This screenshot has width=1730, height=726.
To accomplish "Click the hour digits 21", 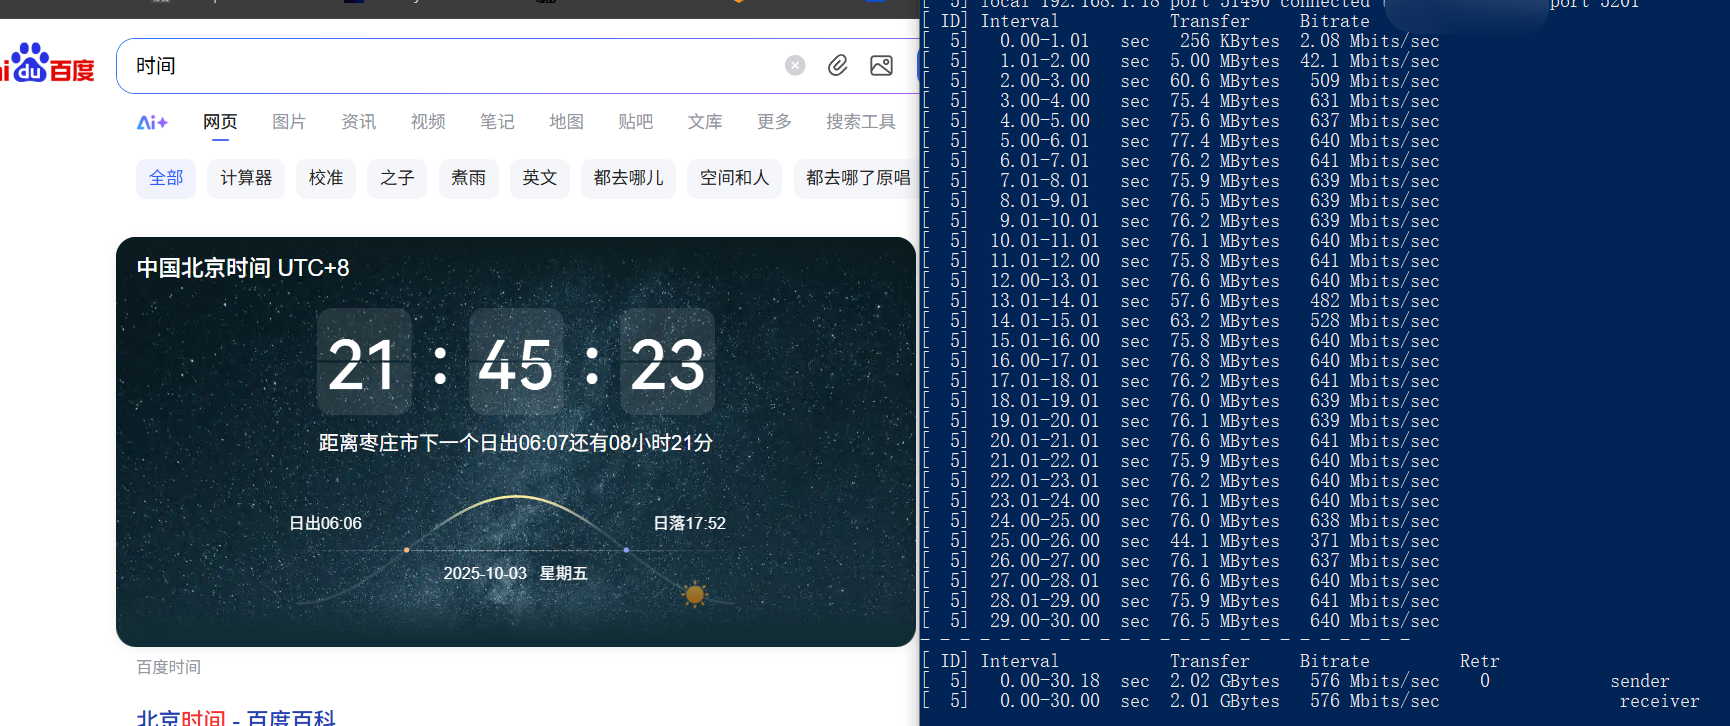I will click(x=364, y=363).
